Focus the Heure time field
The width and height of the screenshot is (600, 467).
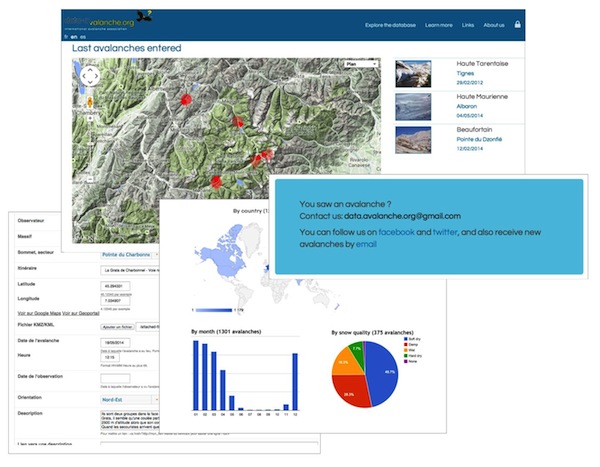[x=110, y=357]
